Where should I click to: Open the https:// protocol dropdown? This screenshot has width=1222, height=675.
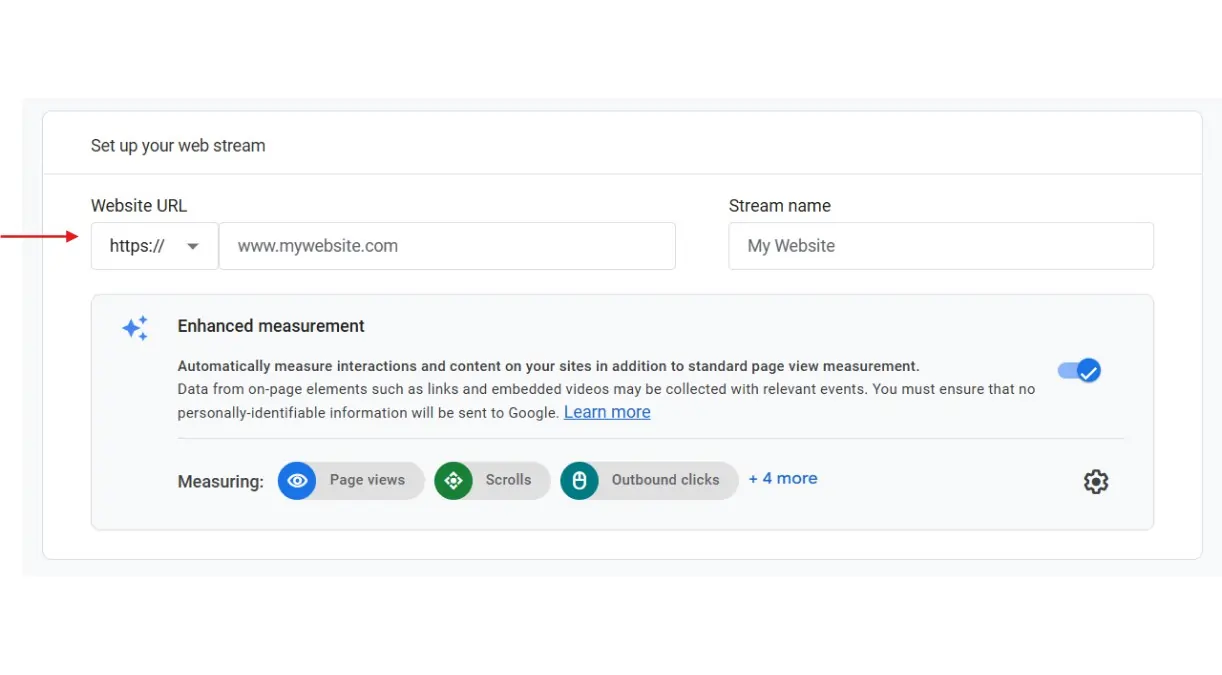point(154,246)
